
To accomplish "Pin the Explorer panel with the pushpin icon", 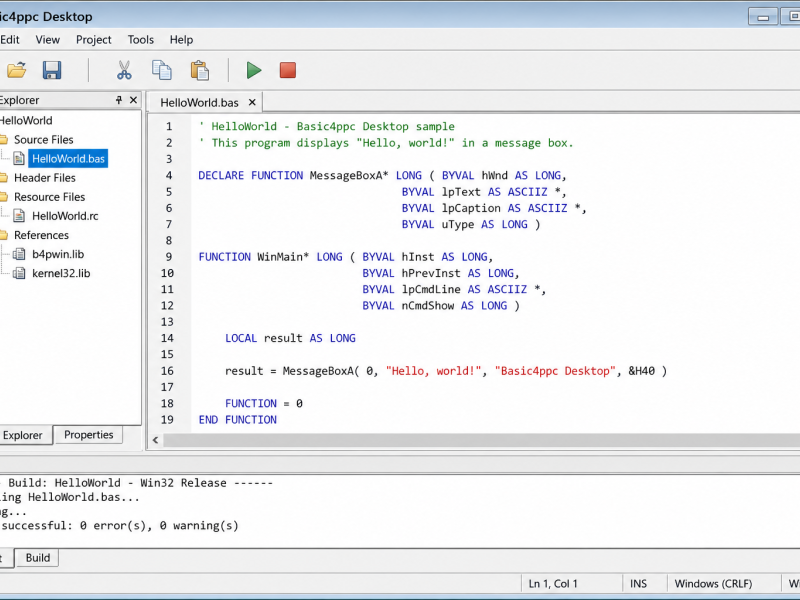I will (118, 100).
